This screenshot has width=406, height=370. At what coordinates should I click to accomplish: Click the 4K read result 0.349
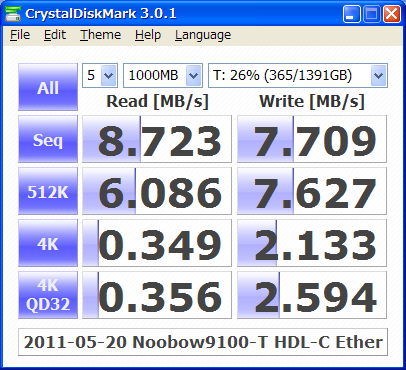tap(157, 243)
